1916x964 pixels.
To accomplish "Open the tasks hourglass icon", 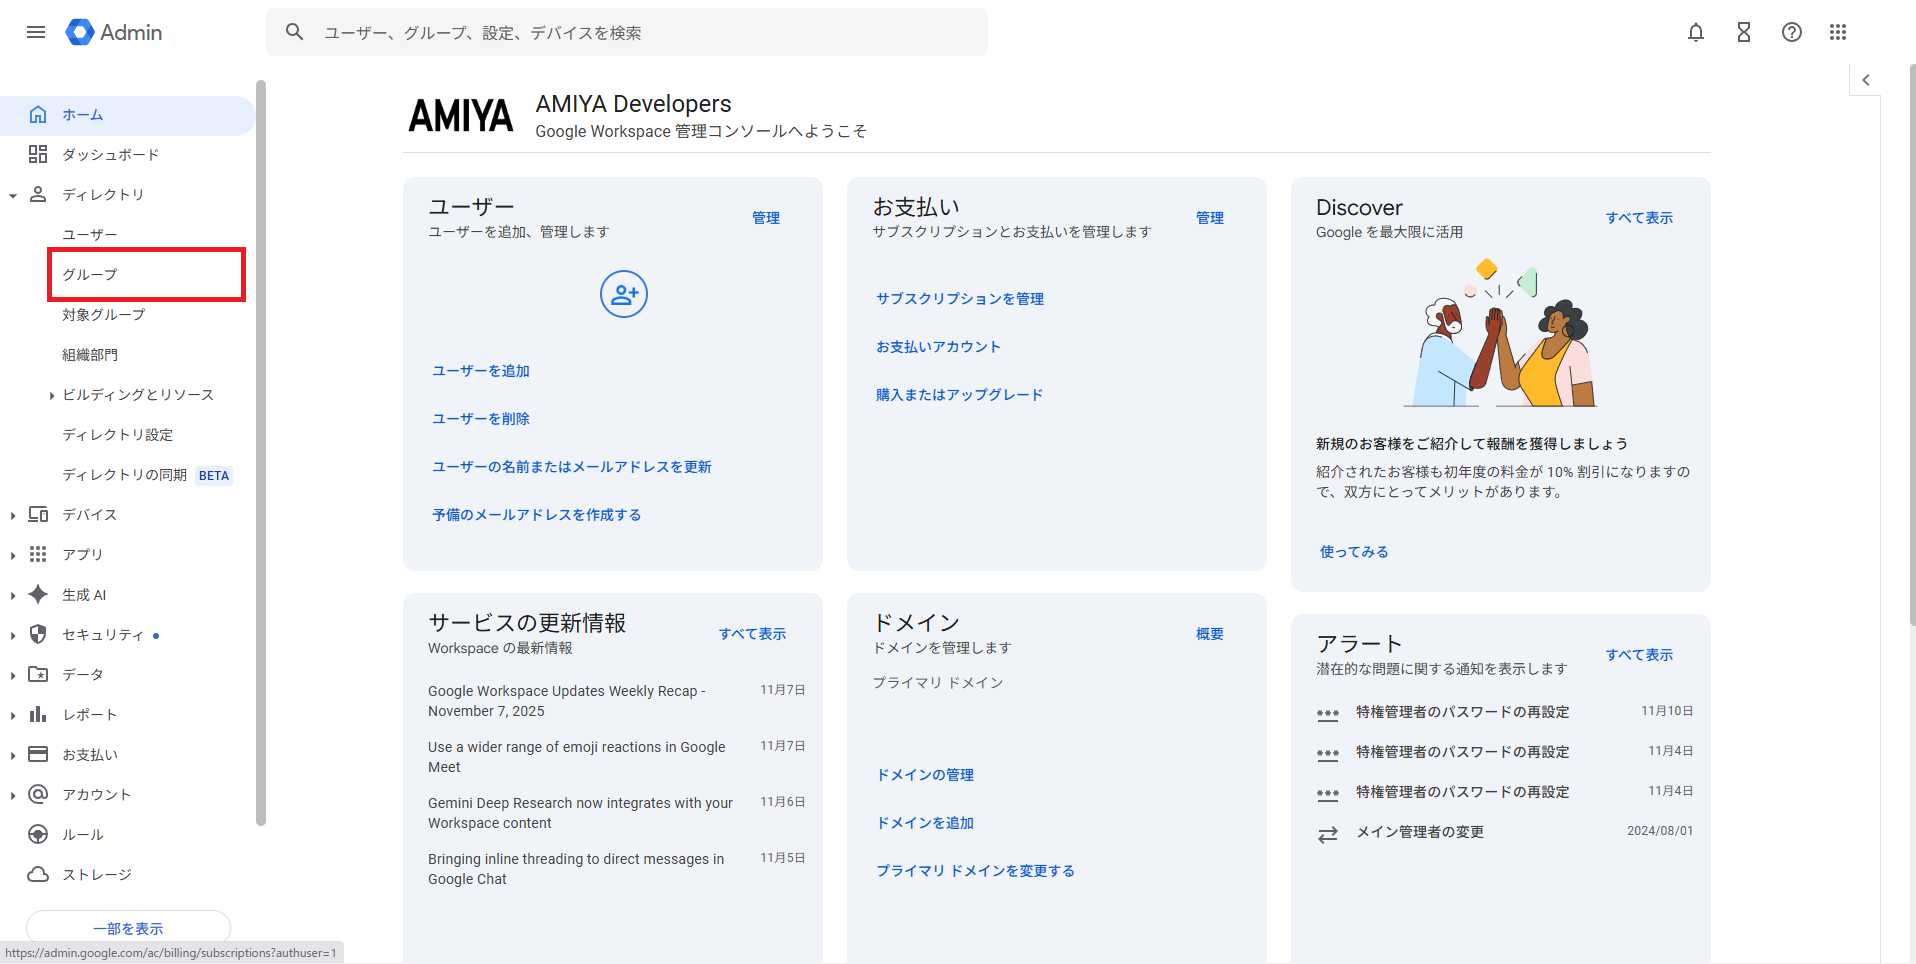I will [1744, 32].
